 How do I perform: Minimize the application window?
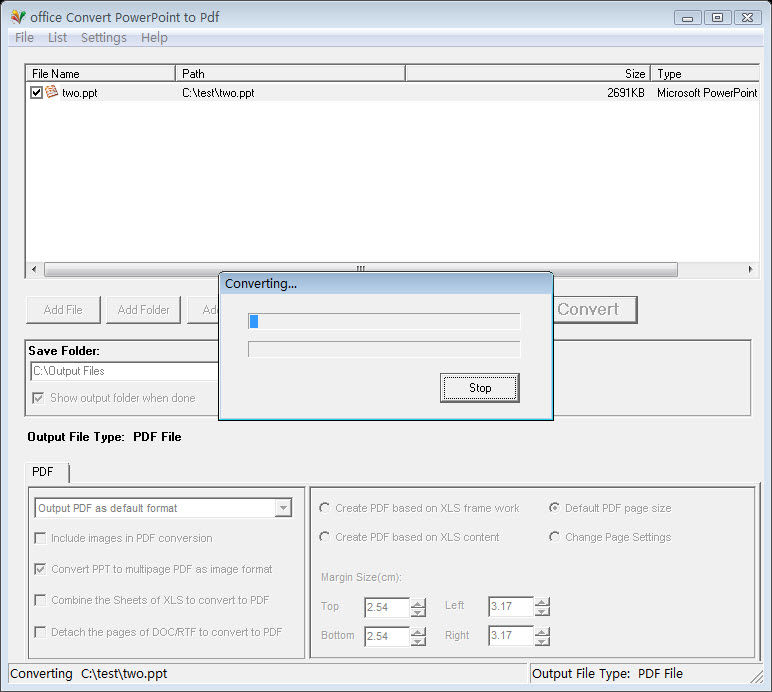coord(688,18)
